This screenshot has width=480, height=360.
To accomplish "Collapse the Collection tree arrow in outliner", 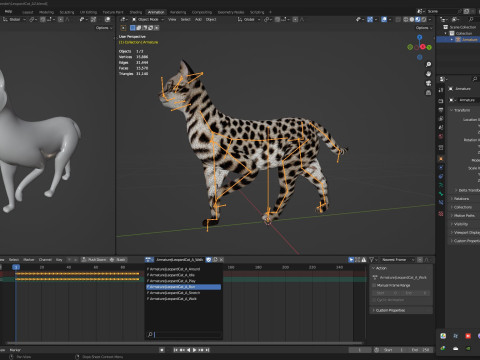I will coord(446,33).
